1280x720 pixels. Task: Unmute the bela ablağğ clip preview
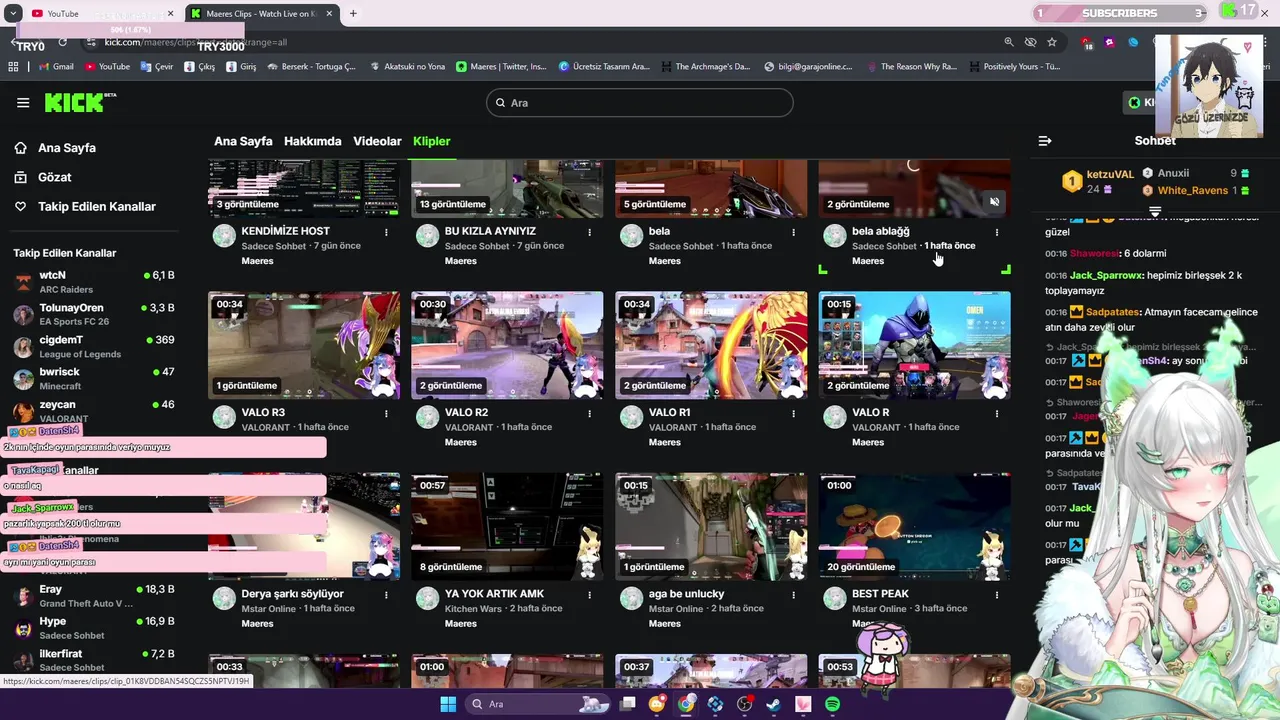pyautogui.click(x=994, y=202)
